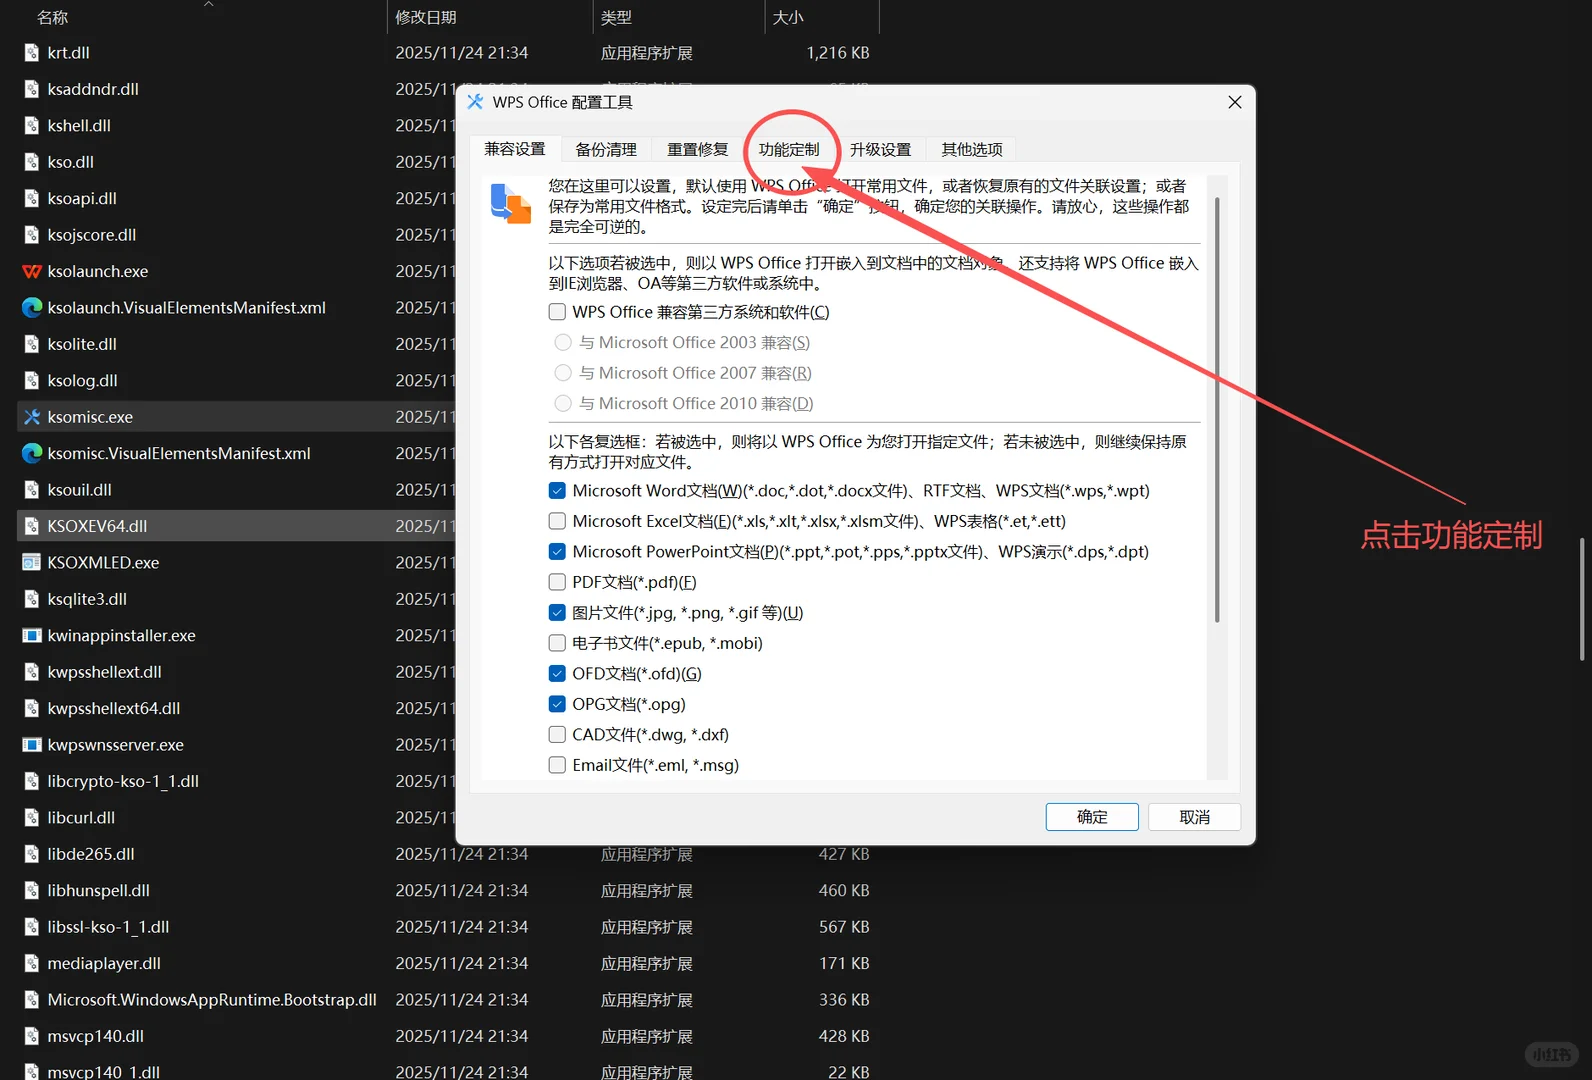
Task: Click the ksolaunch.VisualElementsManifest.xml Edge icon
Action: click(32, 308)
